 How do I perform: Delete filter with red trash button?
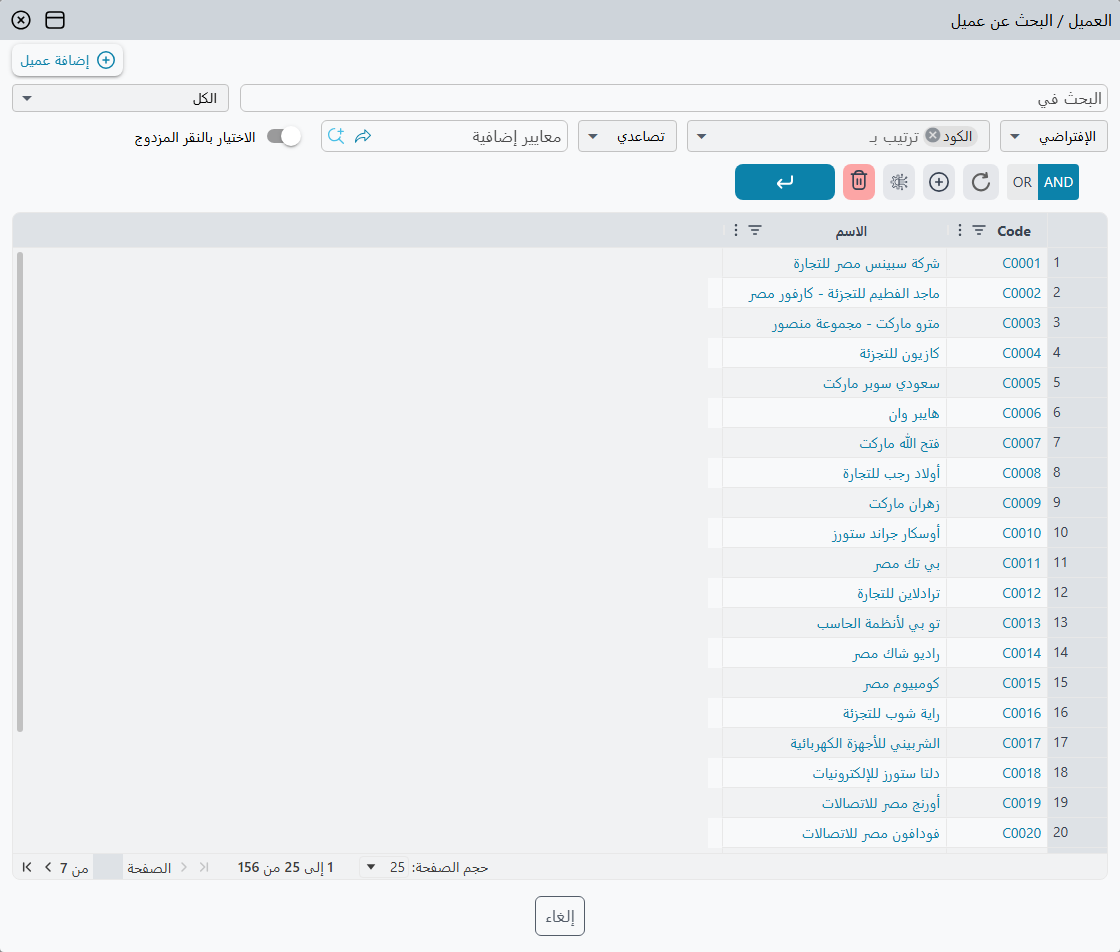[x=859, y=182]
